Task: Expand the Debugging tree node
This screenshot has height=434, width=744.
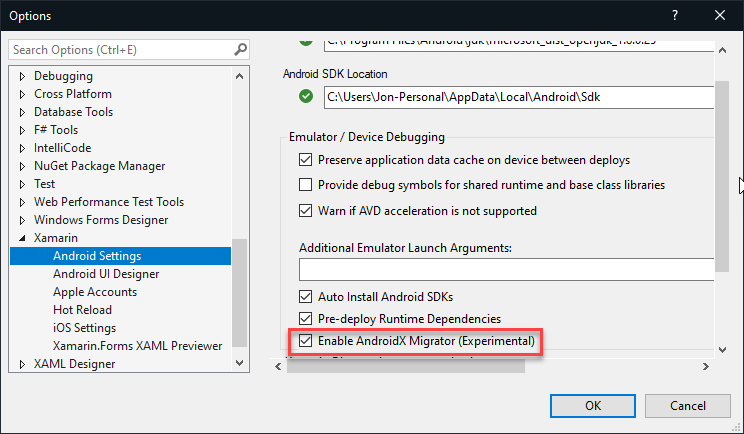Action: [24, 76]
